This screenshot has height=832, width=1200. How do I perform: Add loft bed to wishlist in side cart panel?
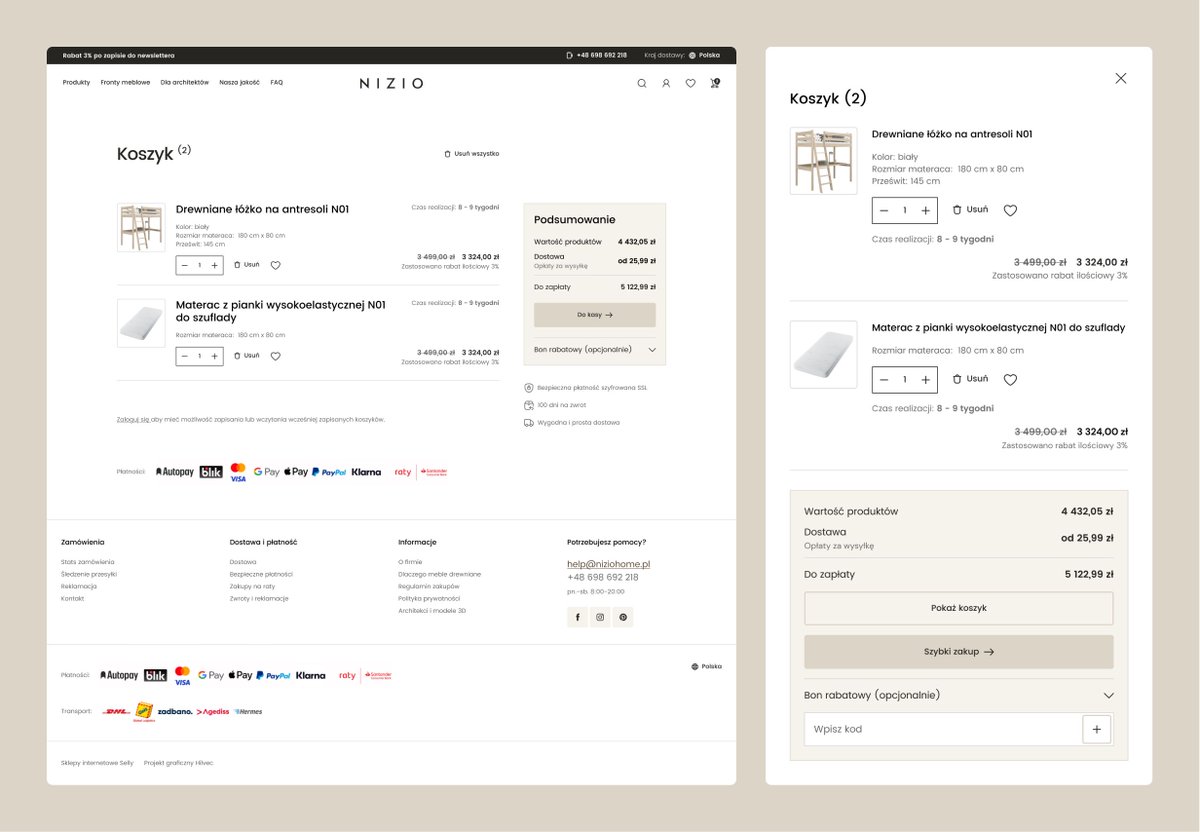tap(1010, 210)
